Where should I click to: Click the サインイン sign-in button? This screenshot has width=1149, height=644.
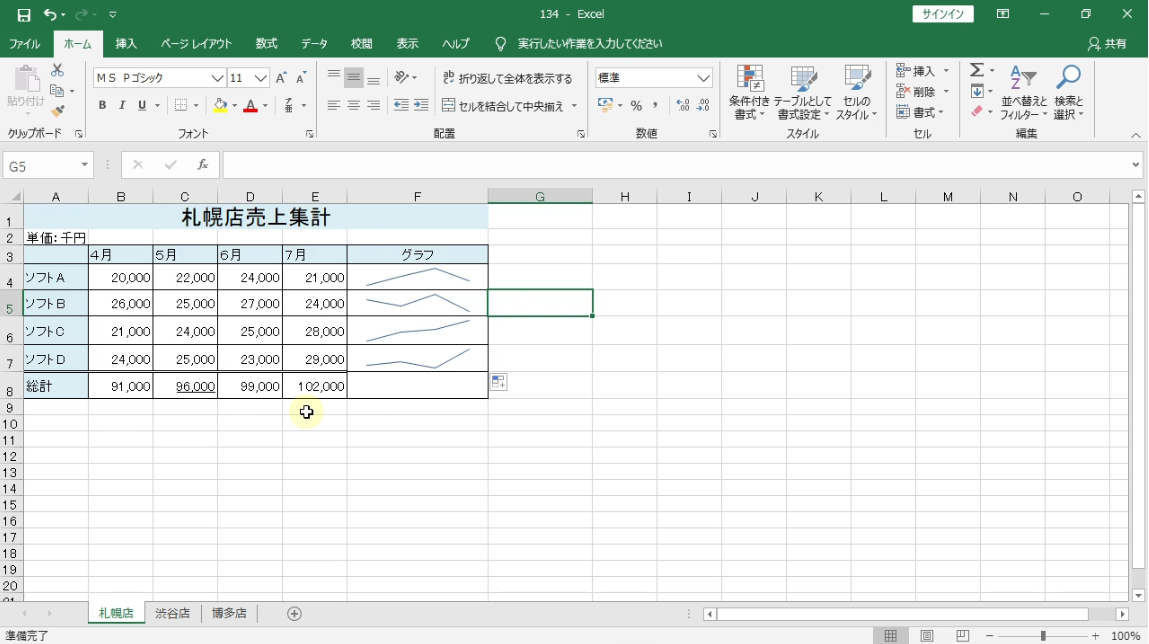[x=943, y=14]
